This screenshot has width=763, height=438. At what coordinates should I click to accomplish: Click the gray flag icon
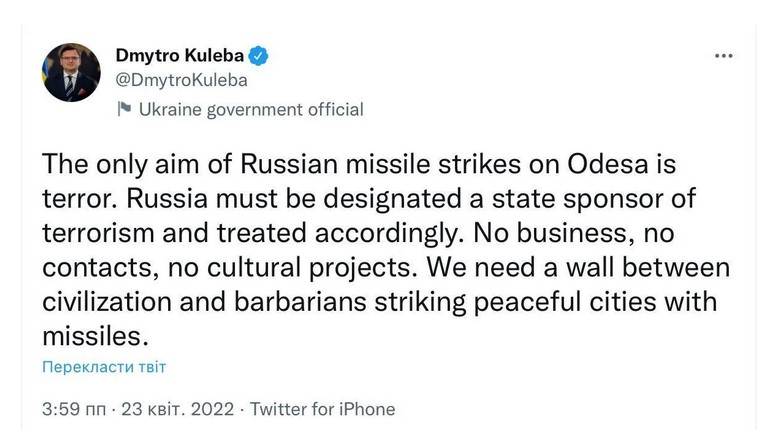coord(124,109)
